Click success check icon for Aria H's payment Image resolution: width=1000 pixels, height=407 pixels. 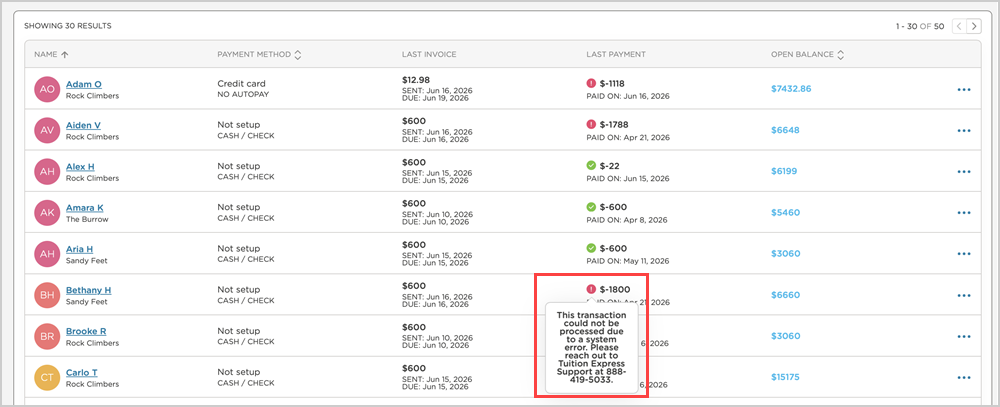point(591,248)
